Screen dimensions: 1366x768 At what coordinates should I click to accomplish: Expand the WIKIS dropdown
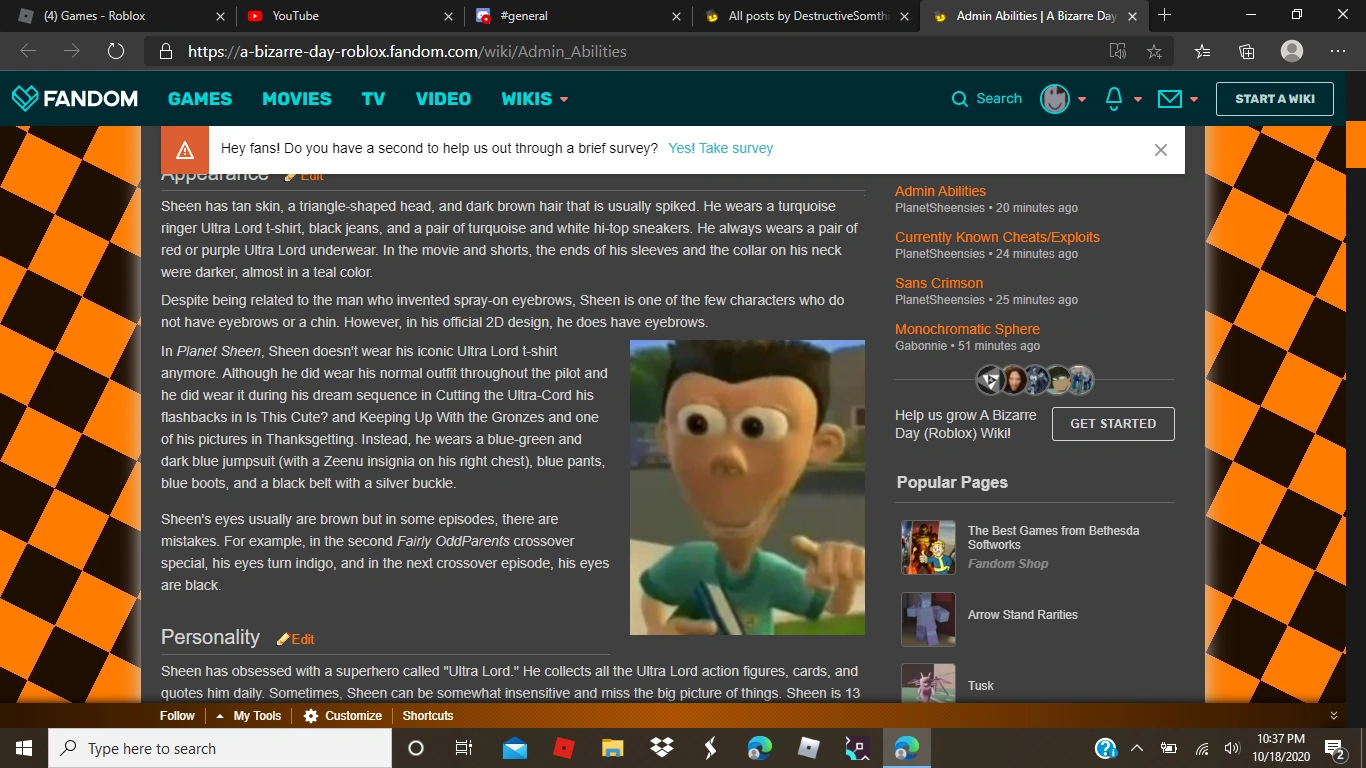534,98
